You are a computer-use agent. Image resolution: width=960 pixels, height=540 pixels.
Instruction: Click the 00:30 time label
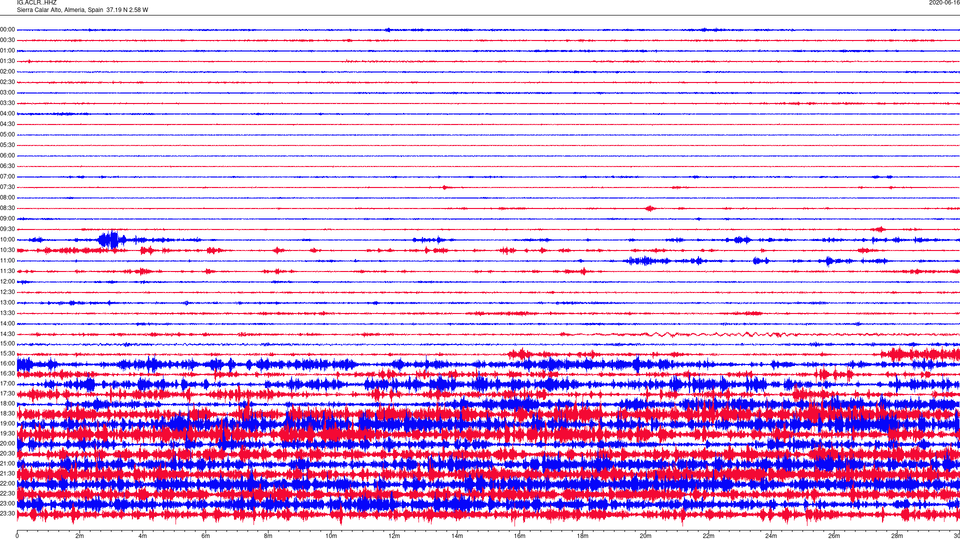point(7,40)
